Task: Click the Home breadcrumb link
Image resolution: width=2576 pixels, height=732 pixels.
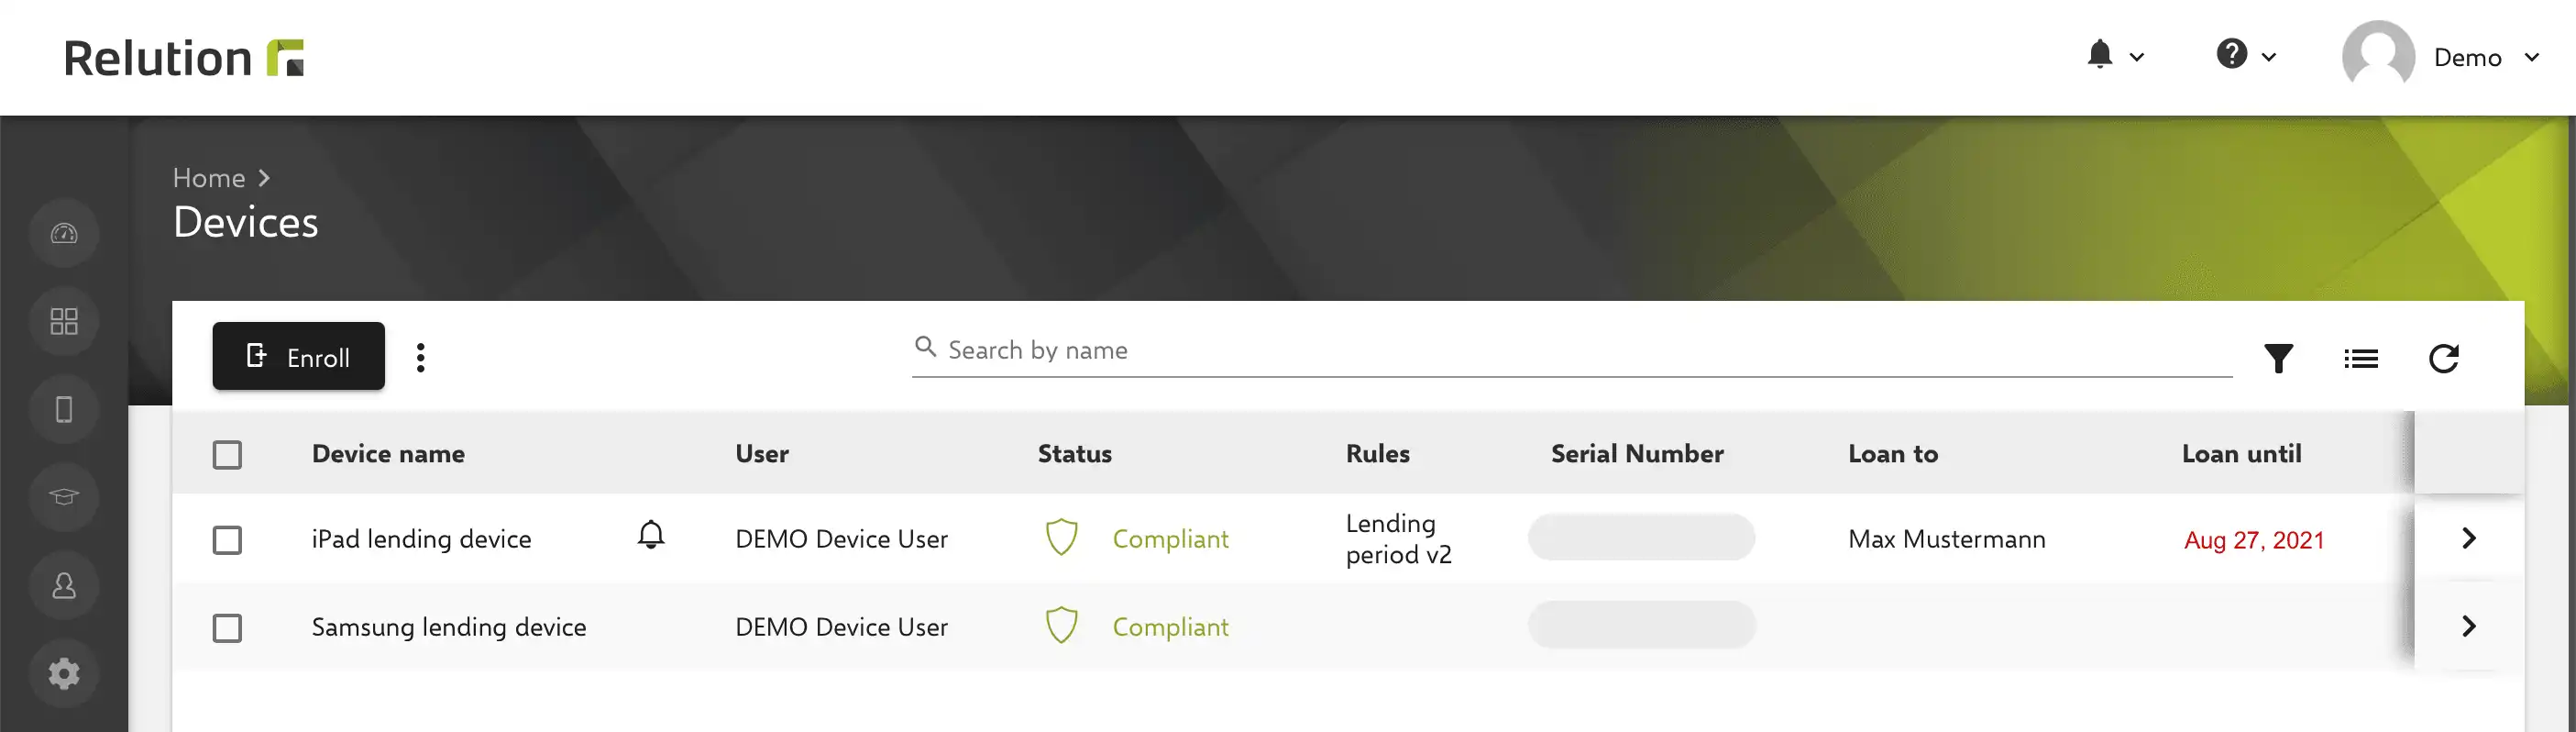Action: [209, 178]
